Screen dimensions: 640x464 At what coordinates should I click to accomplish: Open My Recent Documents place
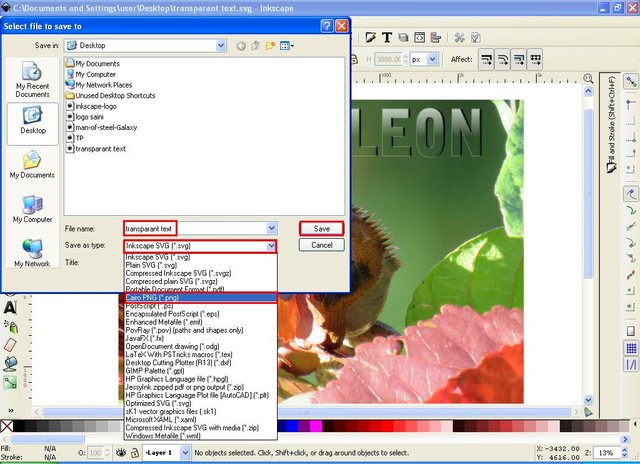point(32,80)
